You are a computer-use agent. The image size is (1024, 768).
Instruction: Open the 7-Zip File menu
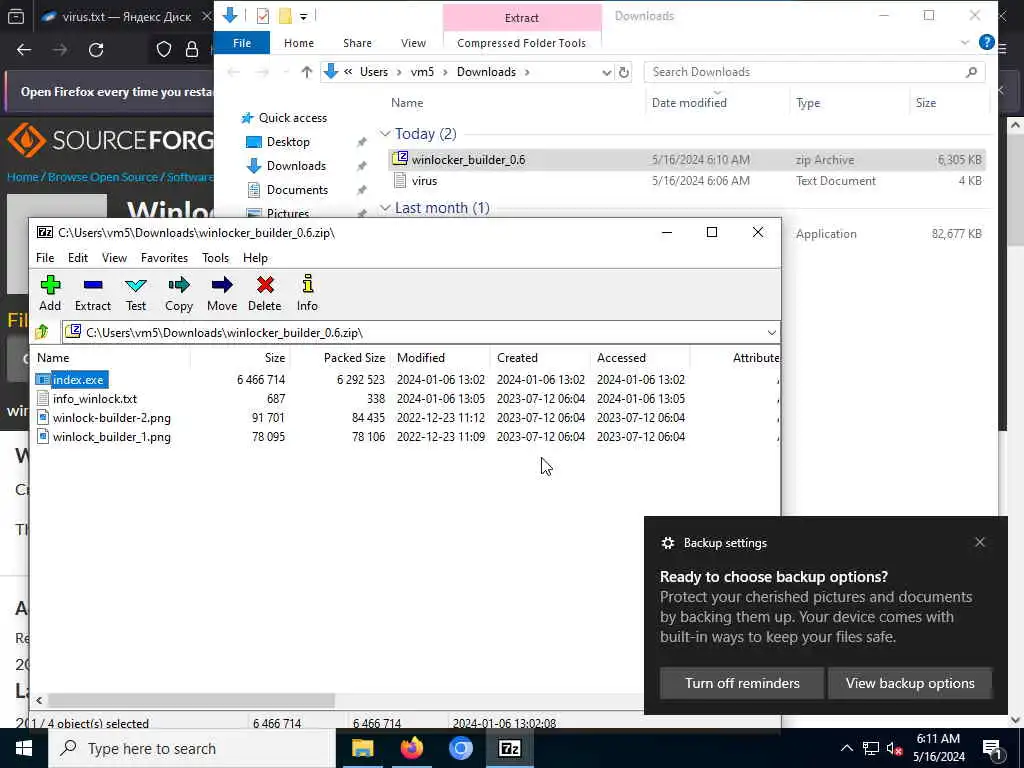(x=45, y=258)
